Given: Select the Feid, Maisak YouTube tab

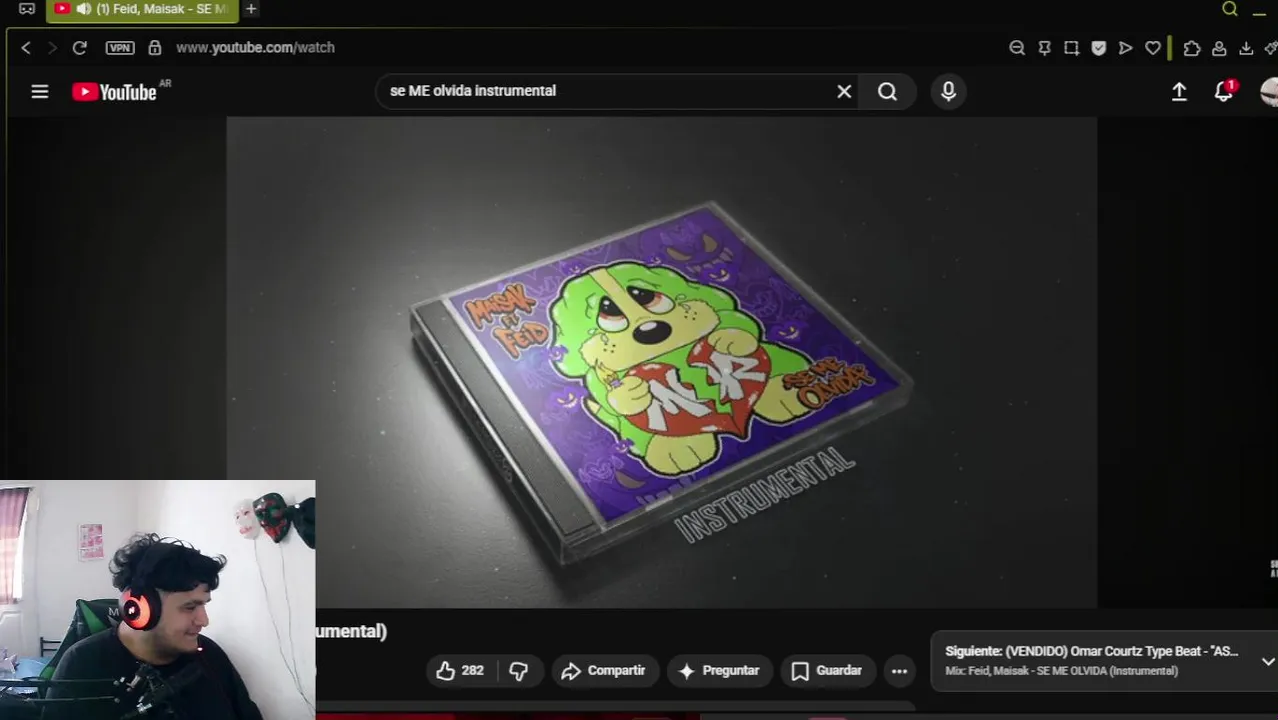Looking at the screenshot, I should pyautogui.click(x=141, y=9).
